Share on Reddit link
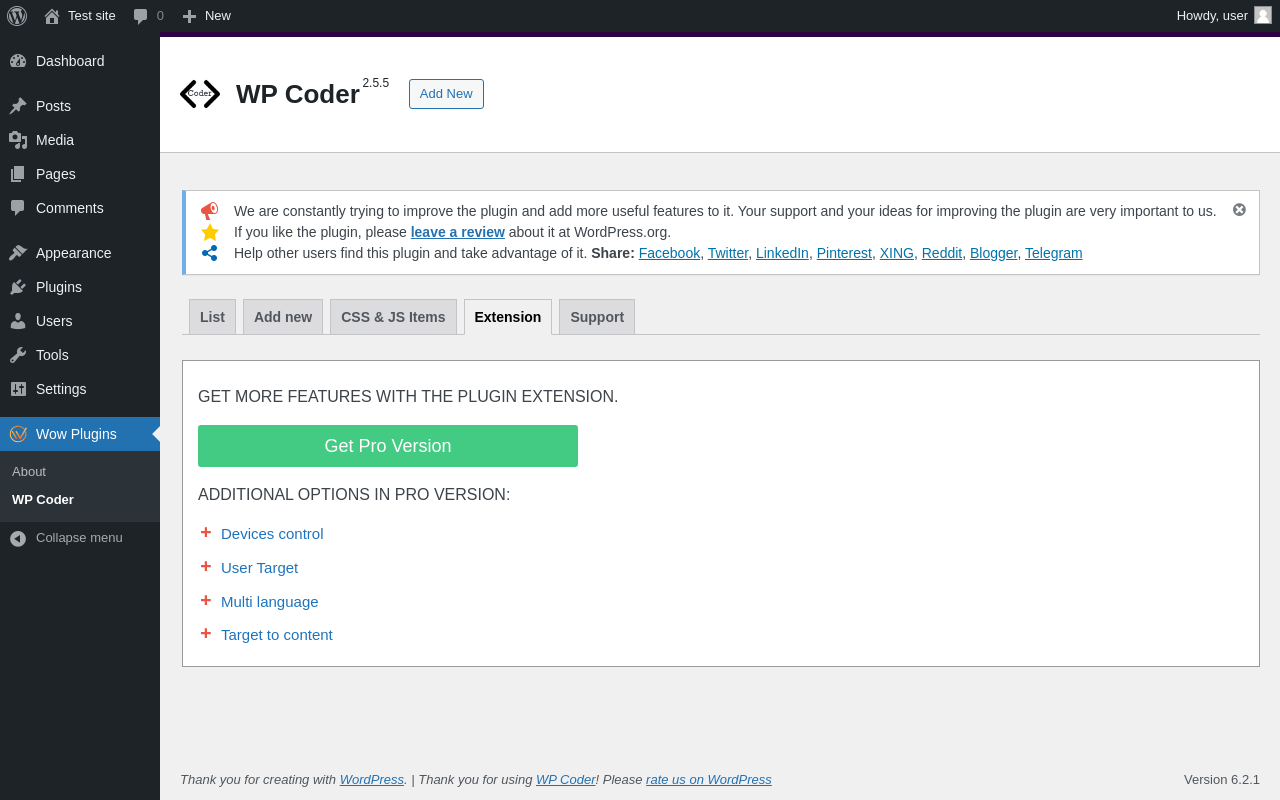 (942, 253)
